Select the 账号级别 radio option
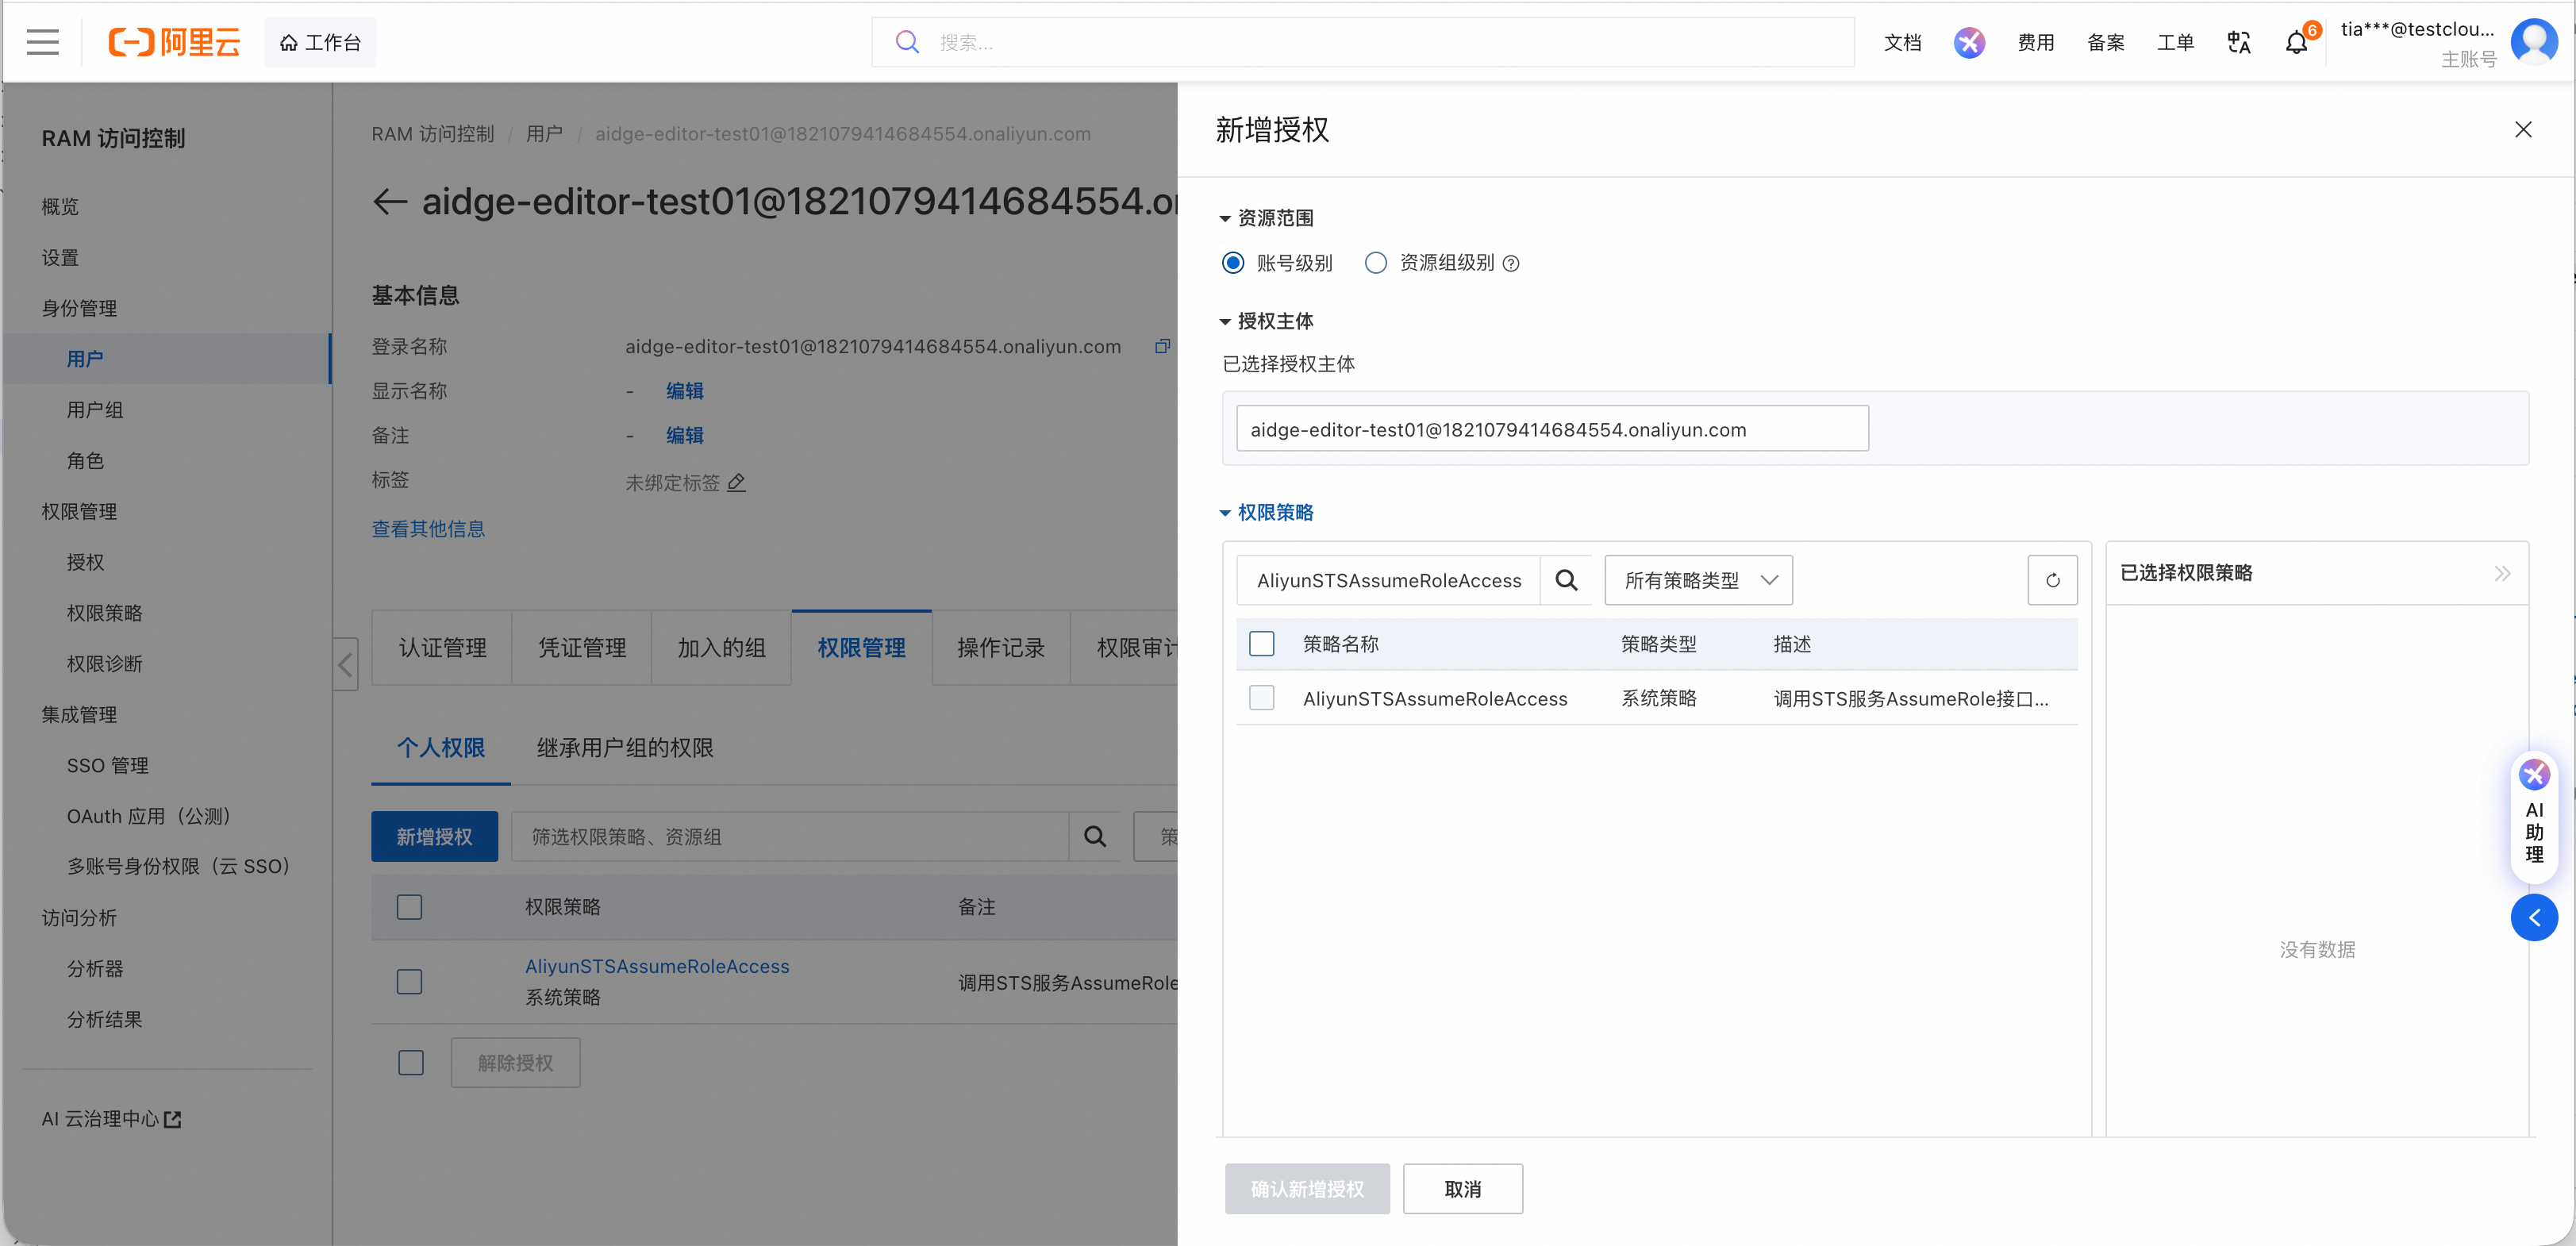This screenshot has height=1246, width=2576. point(1233,263)
